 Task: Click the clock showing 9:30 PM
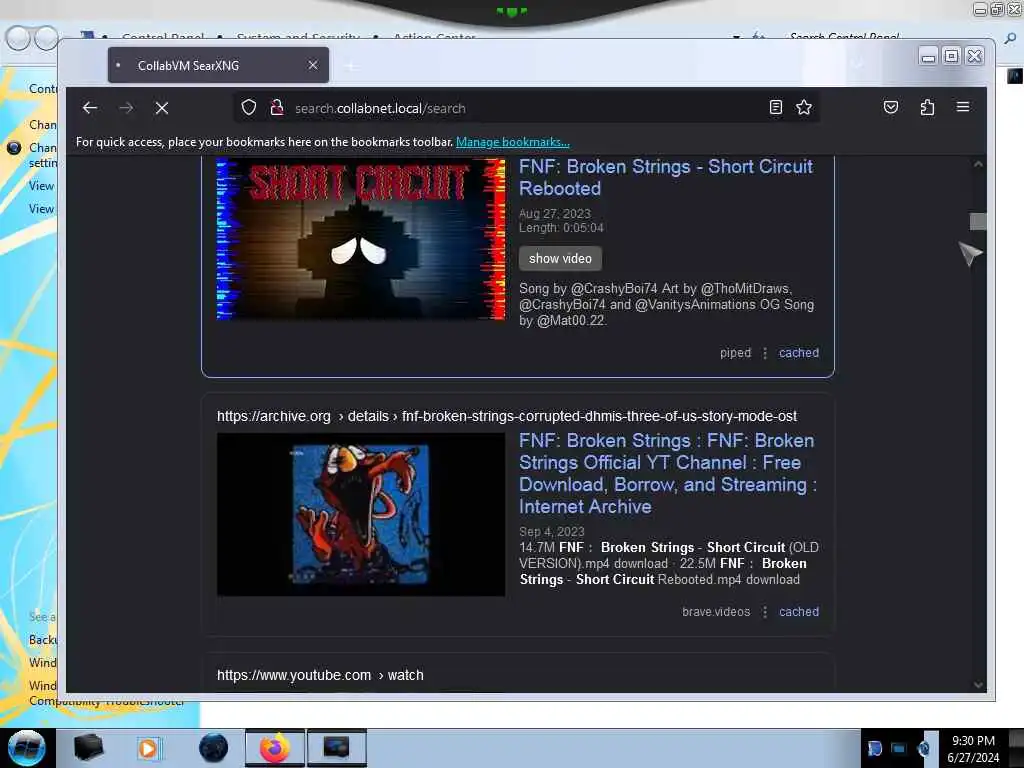[973, 748]
